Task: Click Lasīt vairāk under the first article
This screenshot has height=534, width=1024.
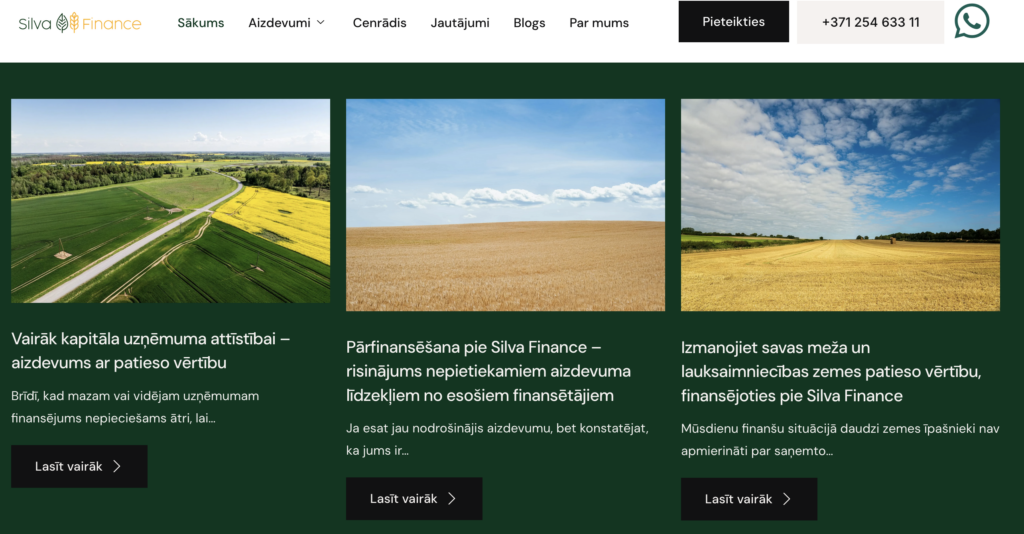Action: click(x=79, y=466)
